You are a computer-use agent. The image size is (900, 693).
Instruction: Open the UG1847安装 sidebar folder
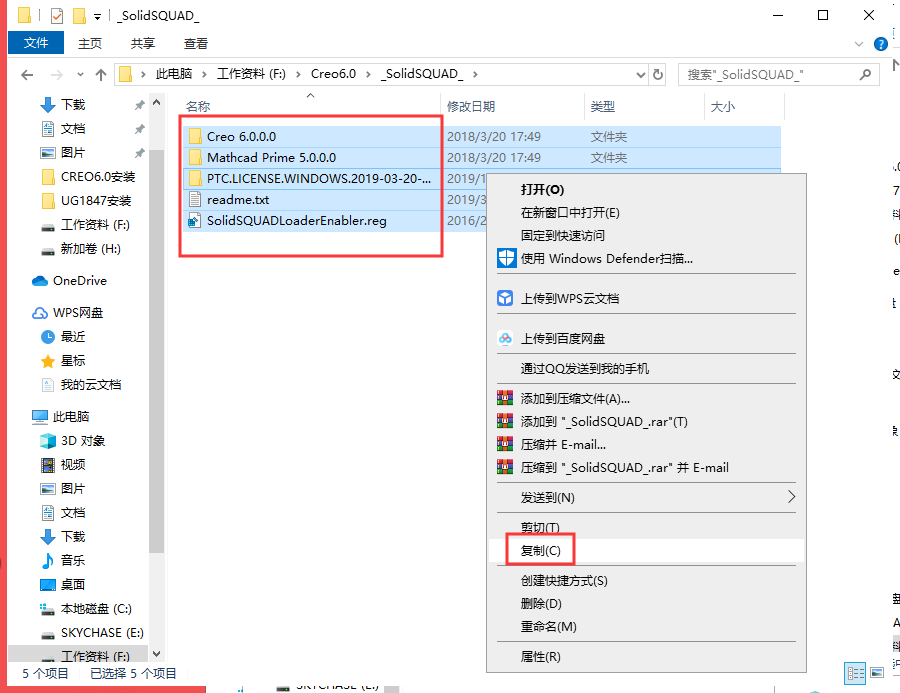click(96, 201)
